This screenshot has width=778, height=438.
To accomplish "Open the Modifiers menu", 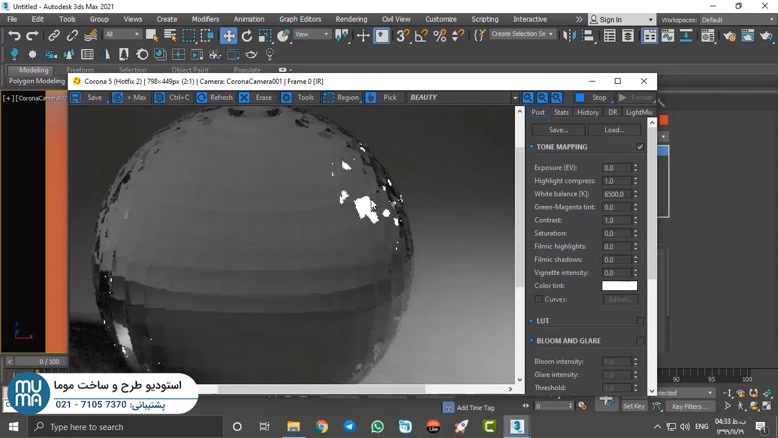I will coord(205,19).
